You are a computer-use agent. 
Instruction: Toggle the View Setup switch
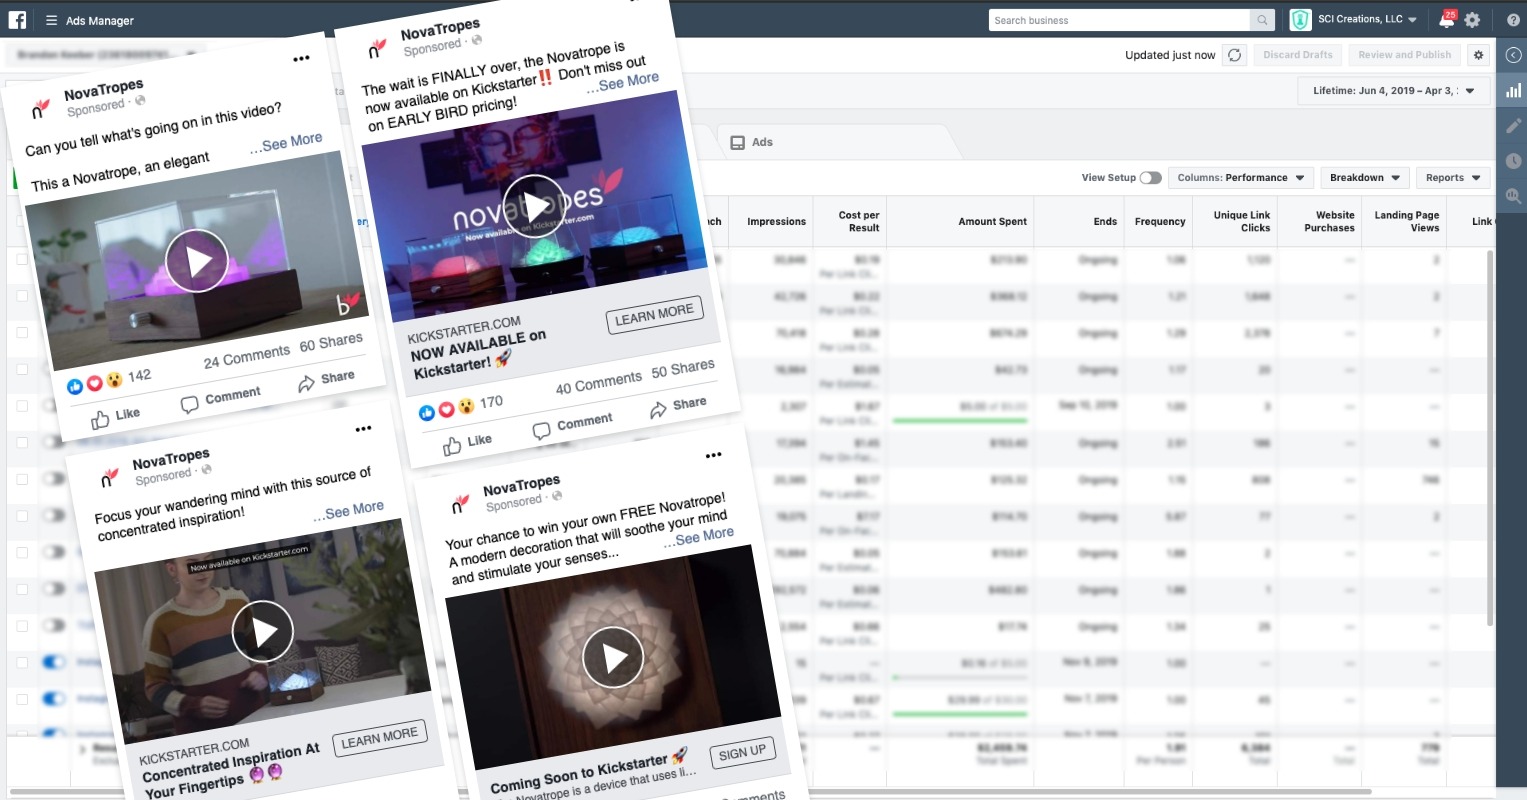pos(1150,178)
